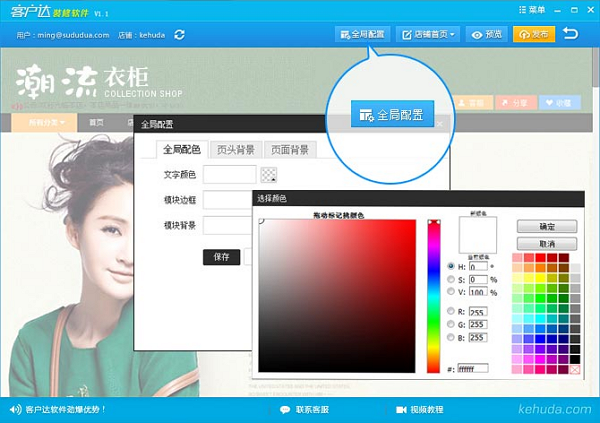Switch to the 页头背景 tab
600x423 pixels.
click(236, 150)
